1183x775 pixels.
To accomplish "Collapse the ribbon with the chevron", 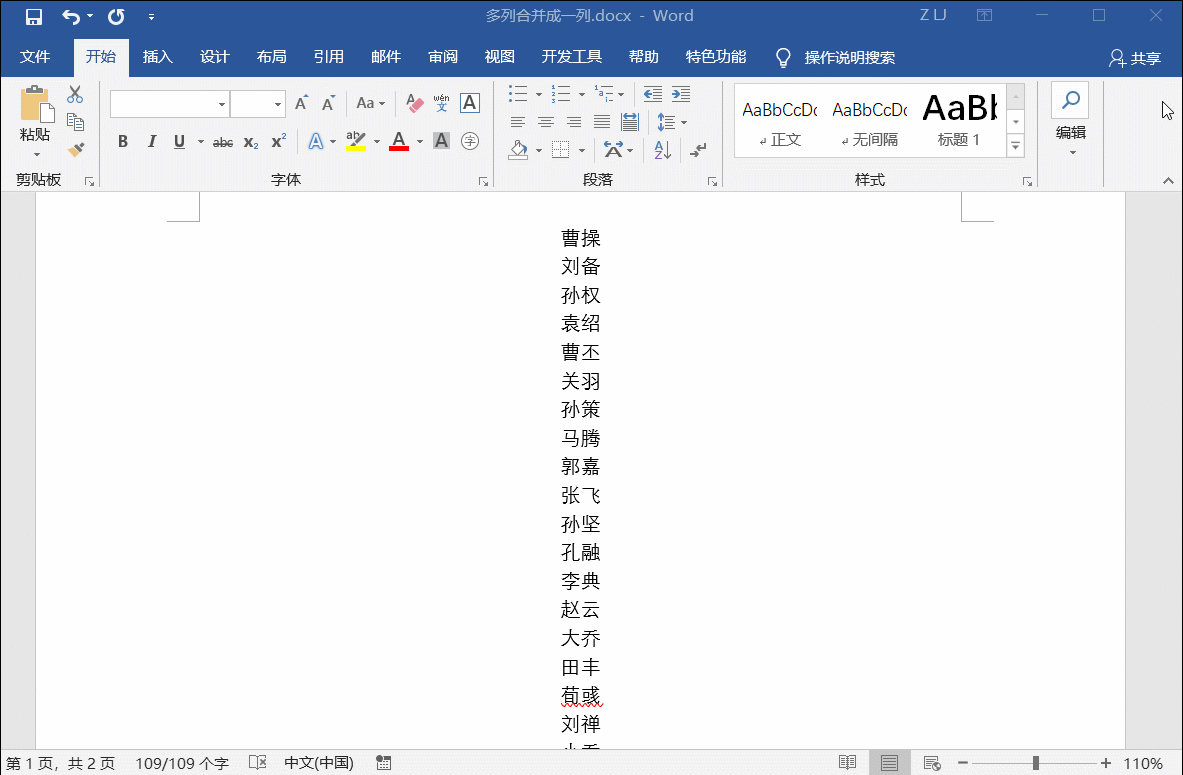I will coord(1168,180).
